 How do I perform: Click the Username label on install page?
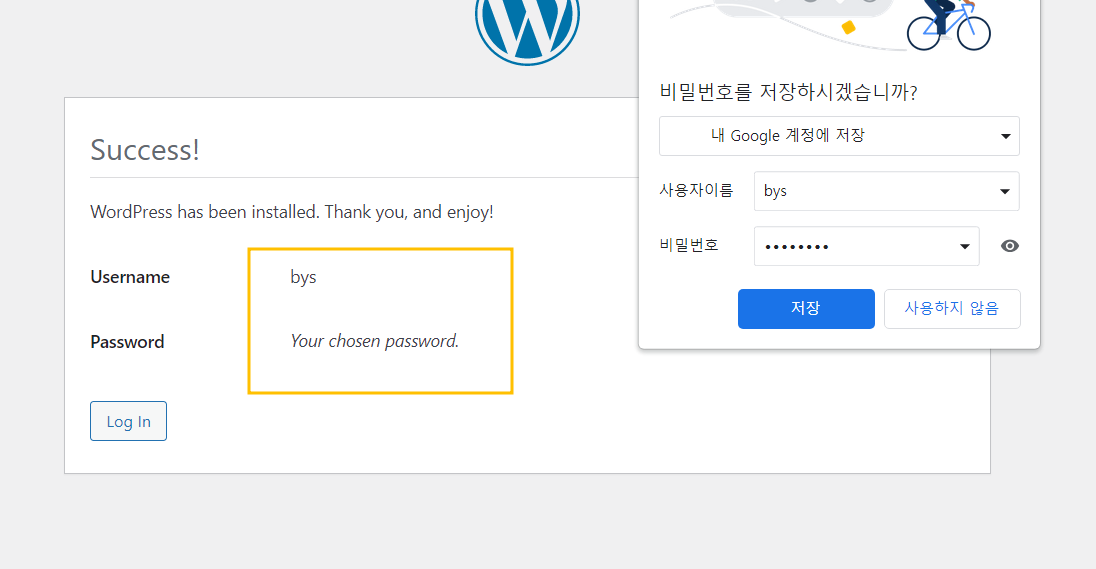(130, 277)
